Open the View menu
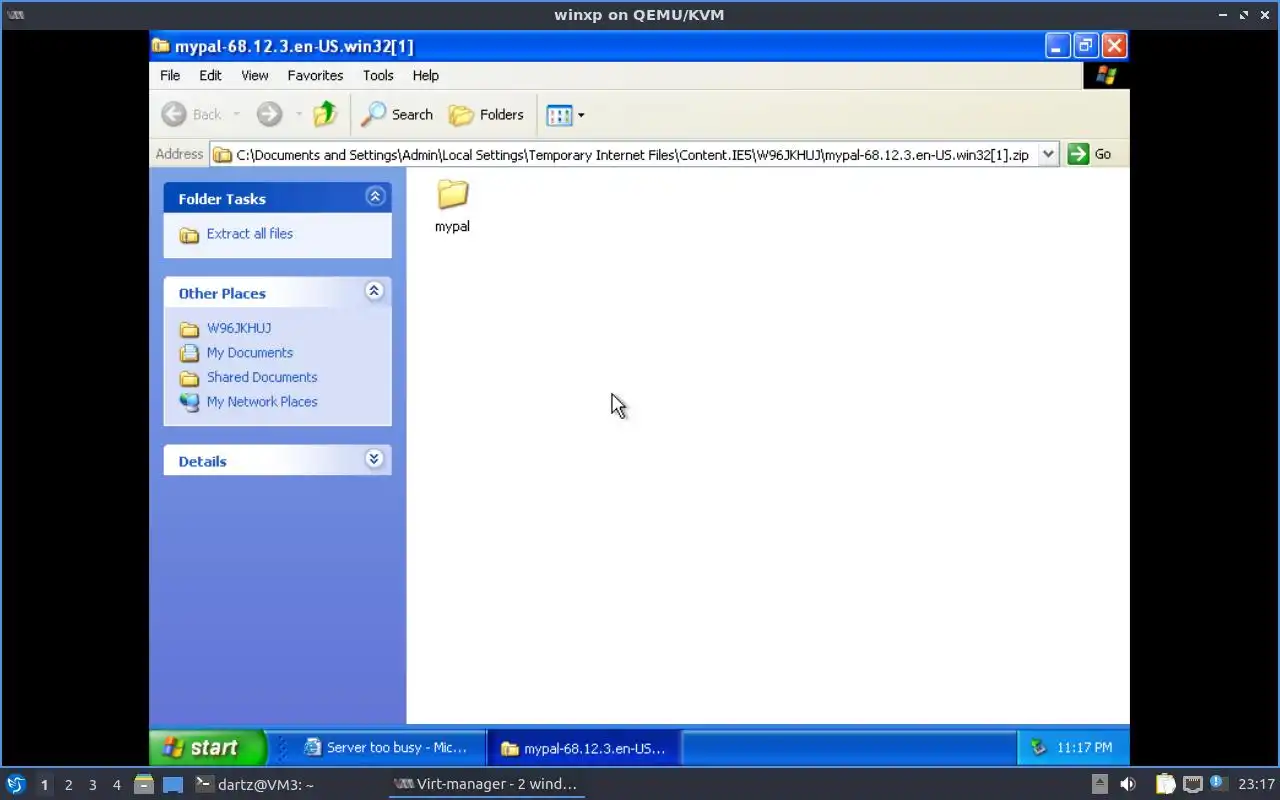The image size is (1280, 800). [x=254, y=75]
